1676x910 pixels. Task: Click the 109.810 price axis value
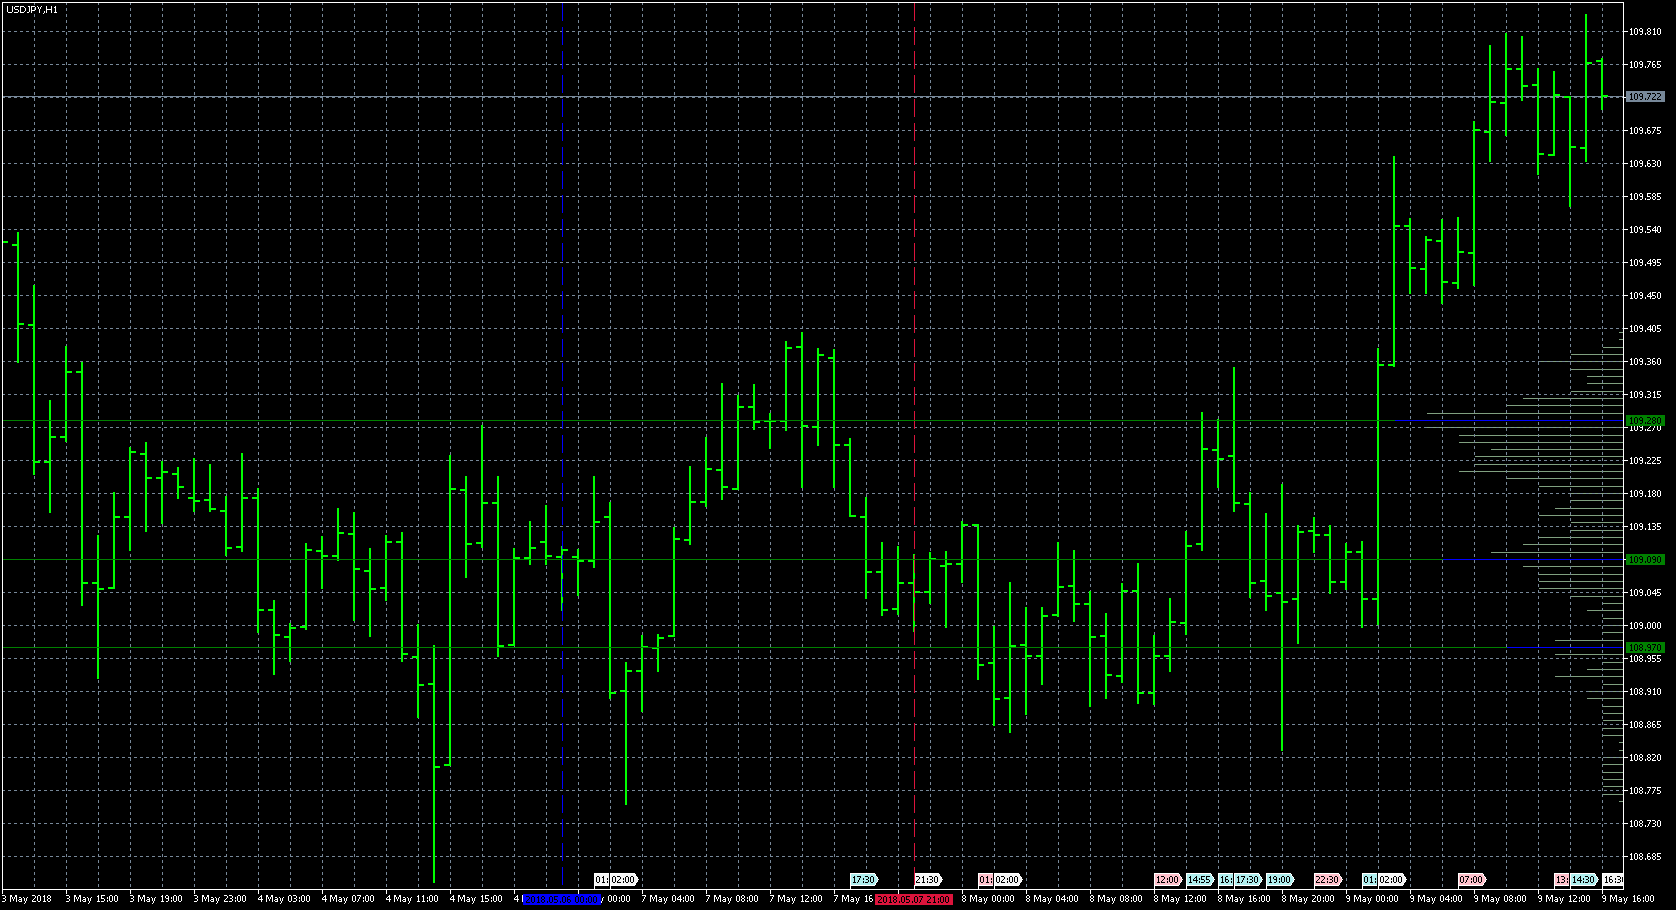click(x=1645, y=32)
